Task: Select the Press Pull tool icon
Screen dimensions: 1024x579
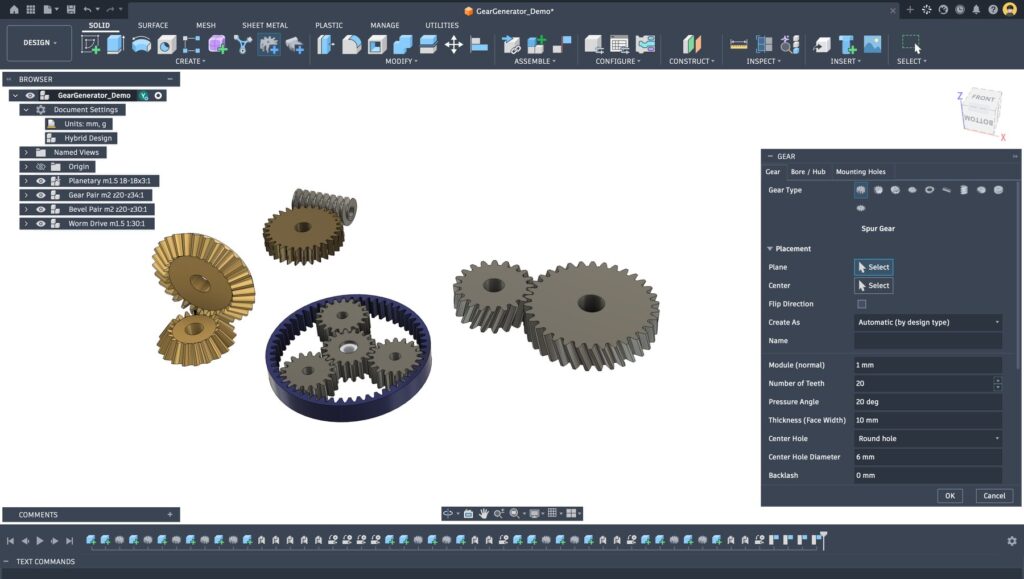Action: [x=325, y=44]
